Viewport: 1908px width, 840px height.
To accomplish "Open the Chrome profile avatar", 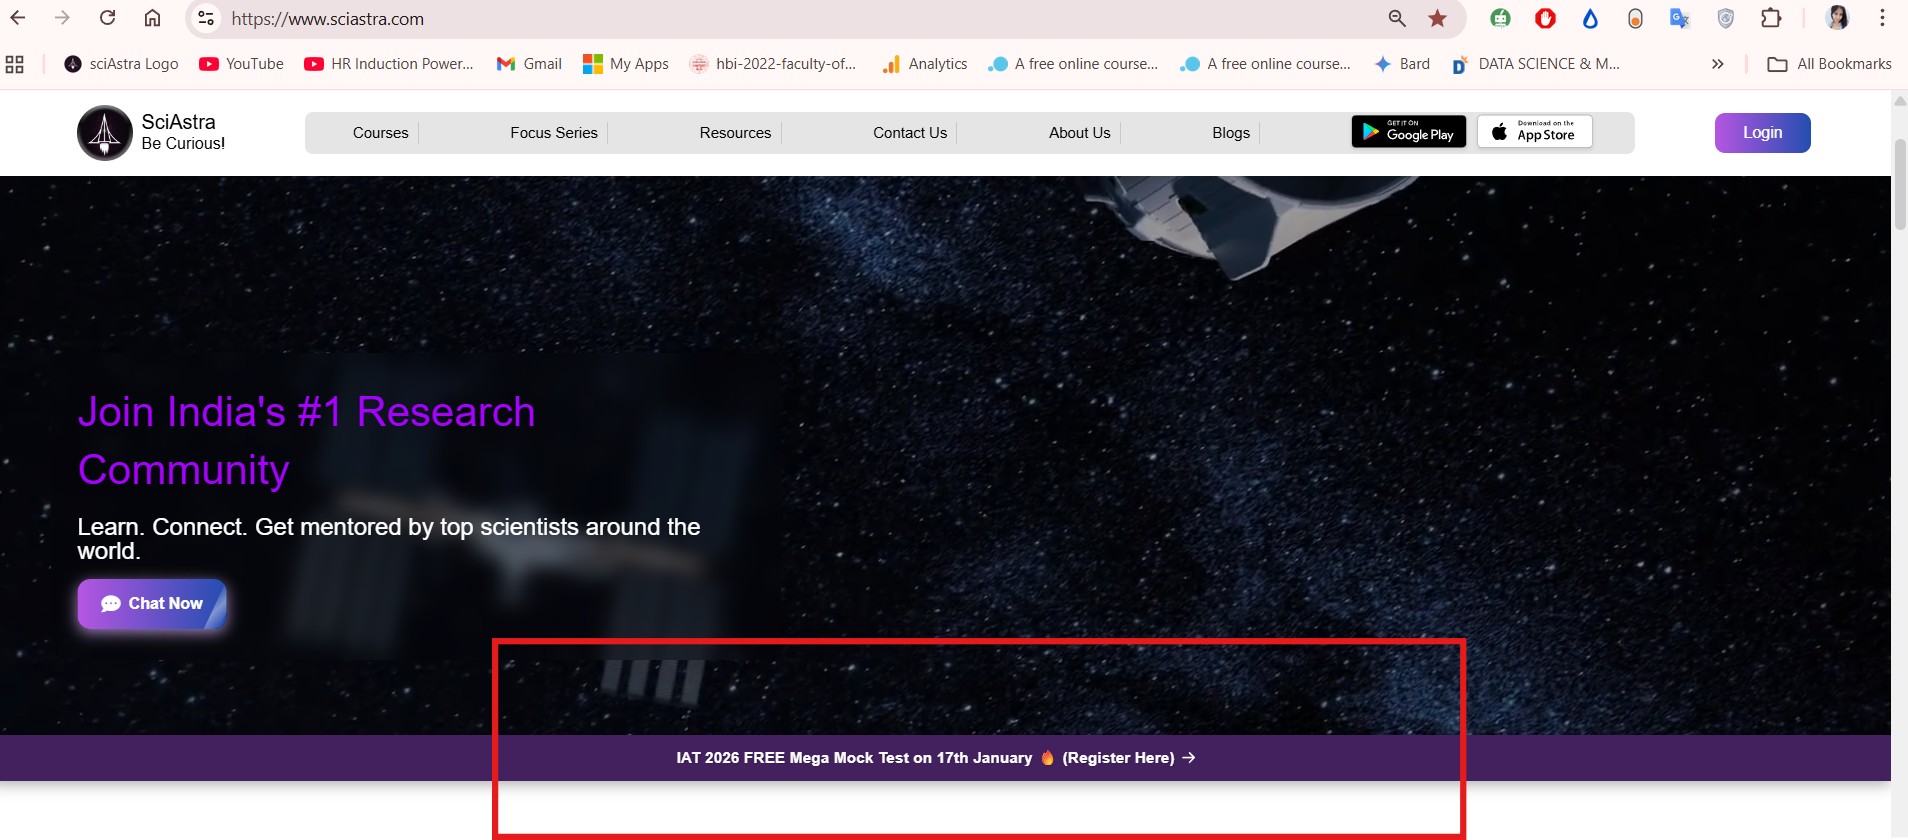I will [1837, 18].
